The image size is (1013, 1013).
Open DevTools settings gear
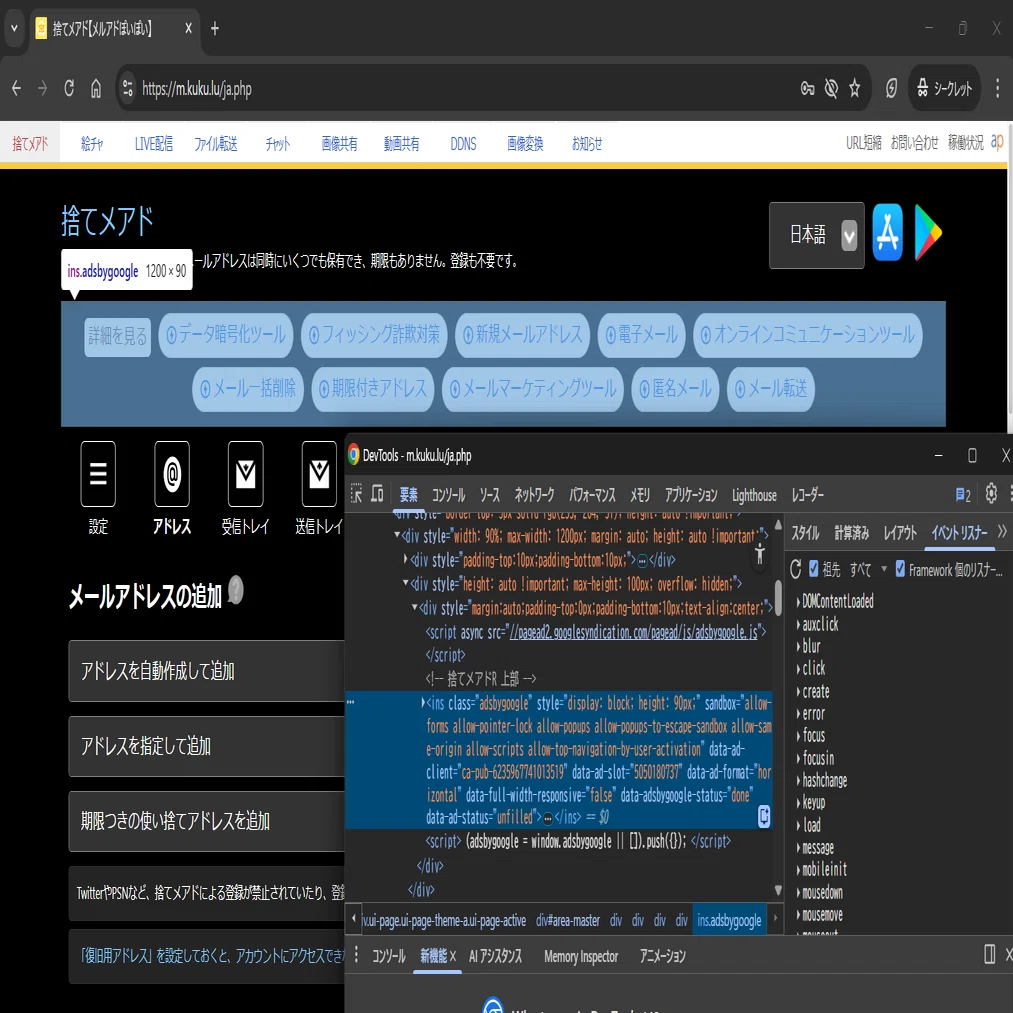click(991, 494)
